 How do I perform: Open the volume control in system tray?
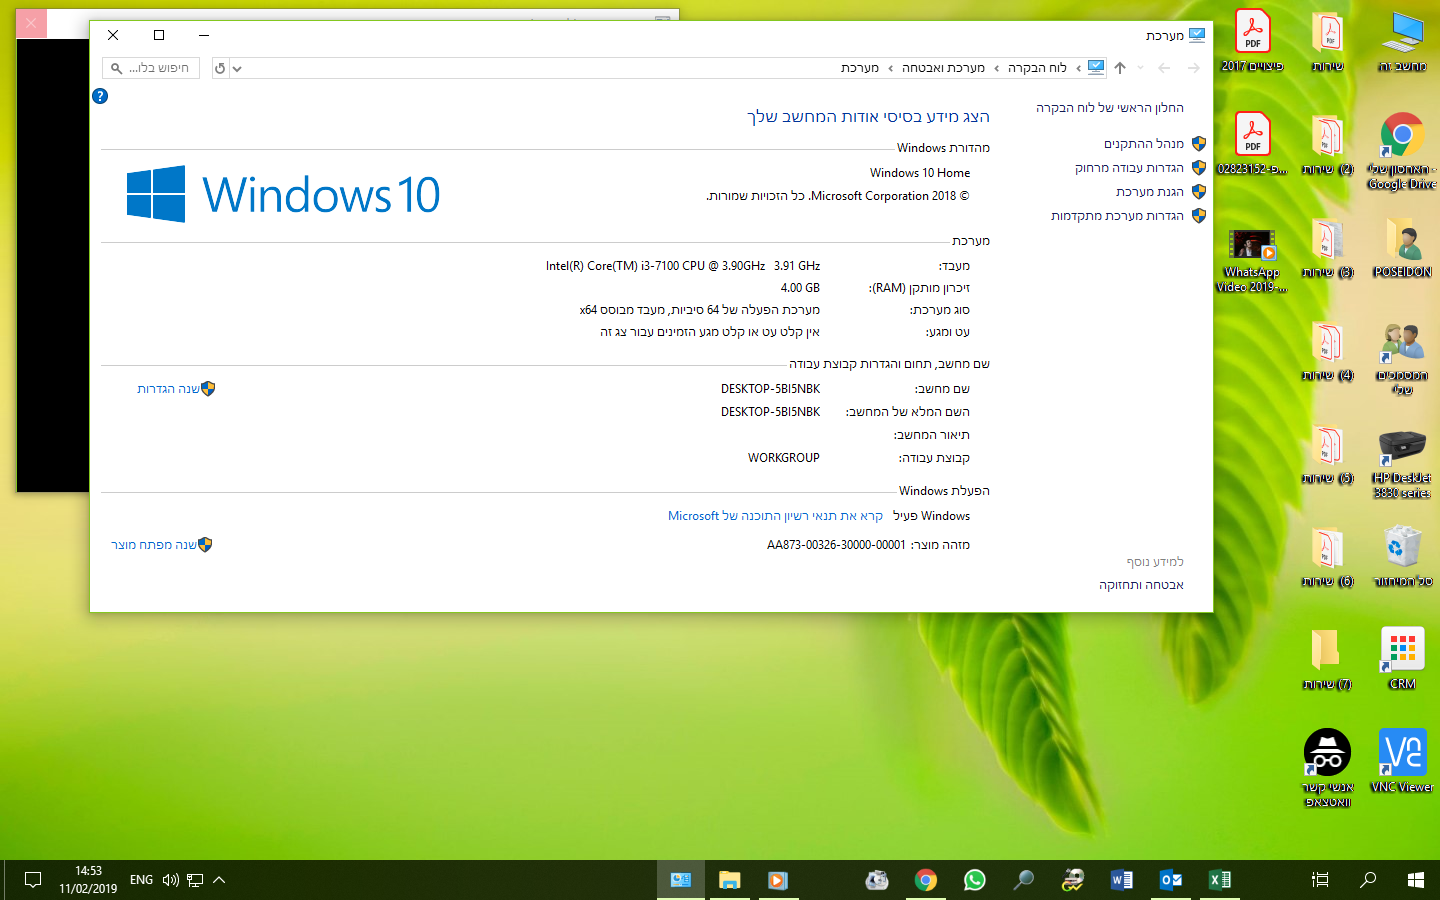(x=170, y=880)
